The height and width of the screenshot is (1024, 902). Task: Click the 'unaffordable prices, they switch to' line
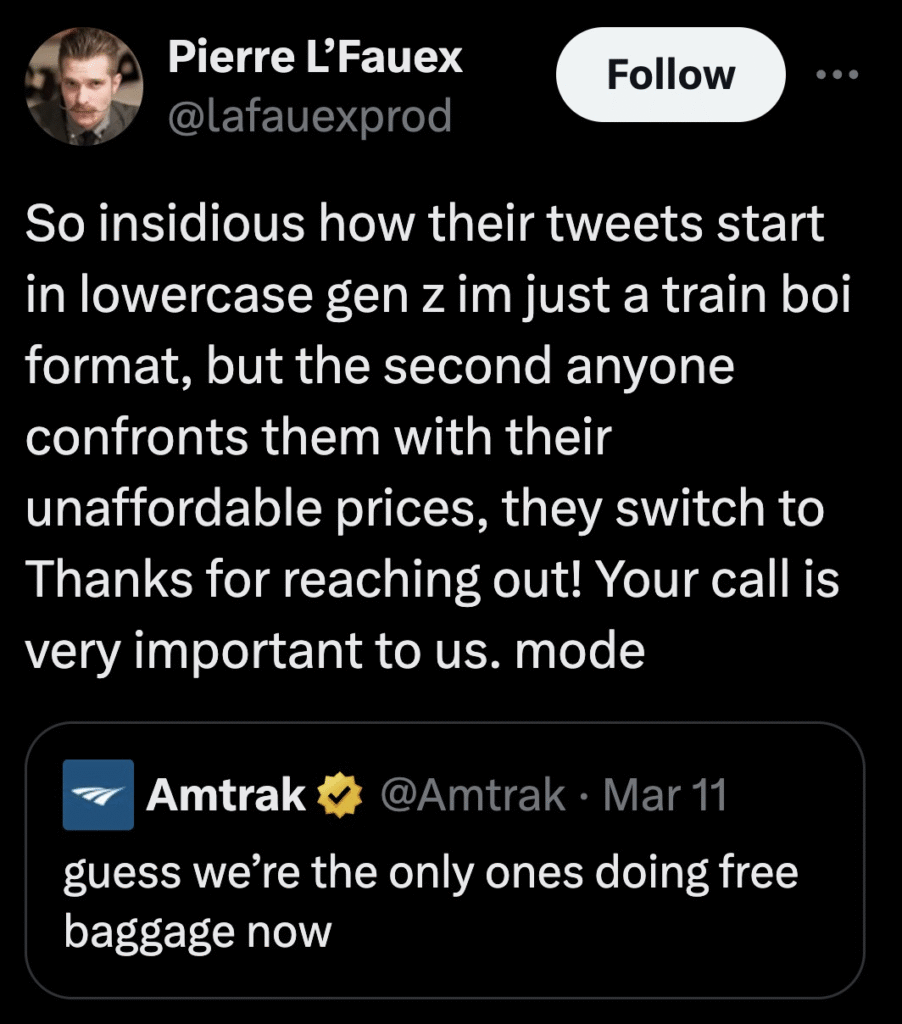click(425, 510)
